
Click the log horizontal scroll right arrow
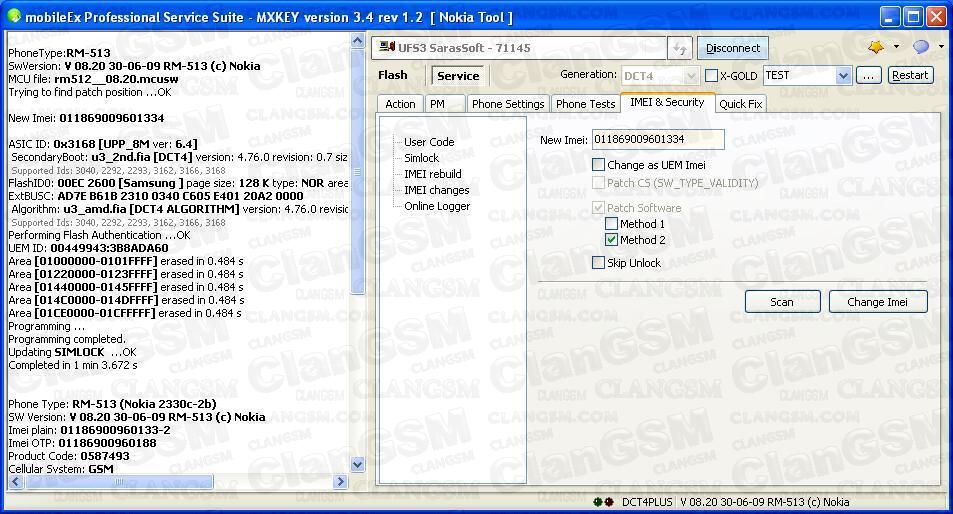(x=340, y=482)
